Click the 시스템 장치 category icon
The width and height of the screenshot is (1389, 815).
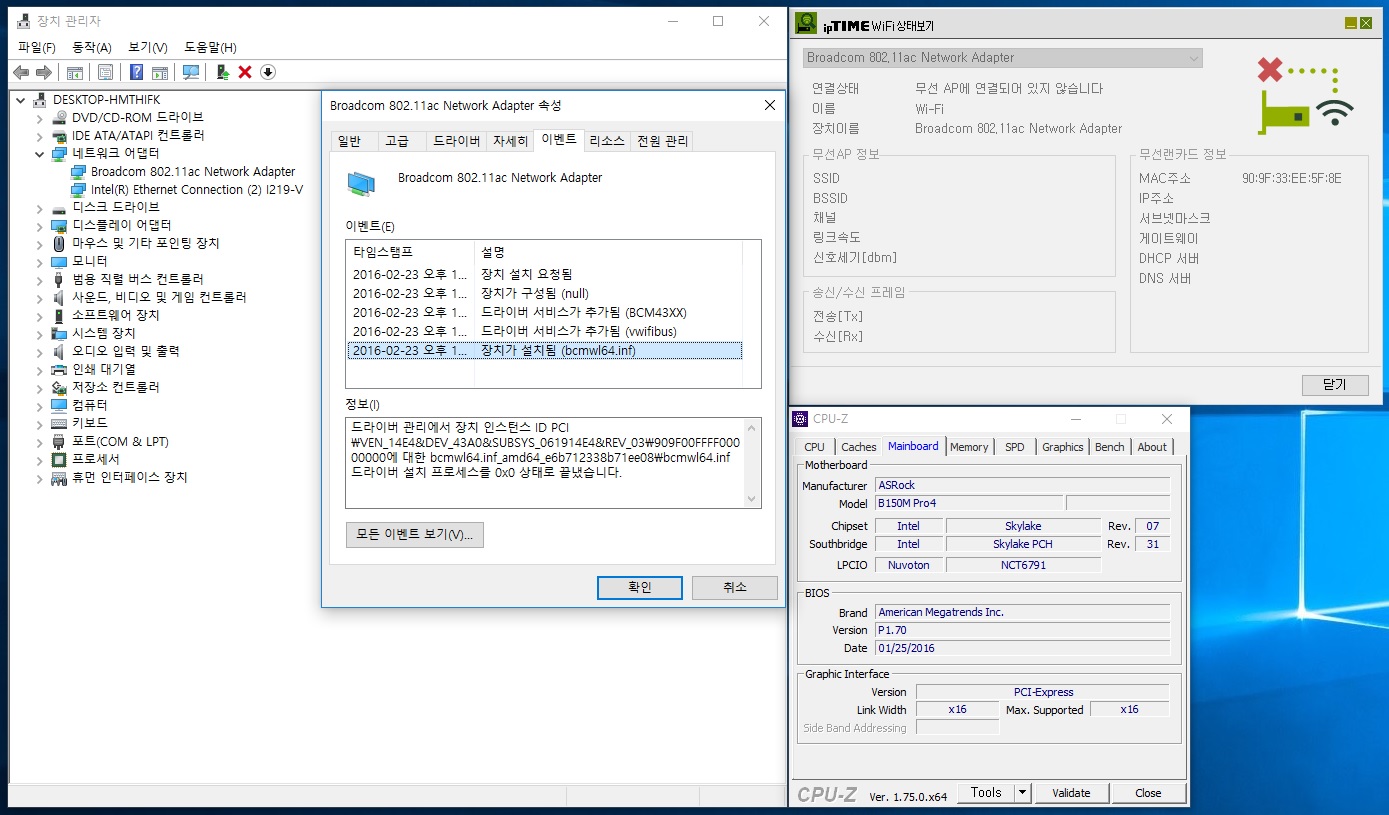click(60, 333)
